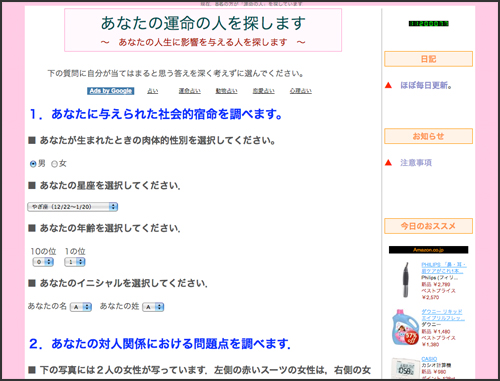The height and width of the screenshot is (381, 500).
Task: Open the zodiac sign dropdown
Action: pos(73,207)
